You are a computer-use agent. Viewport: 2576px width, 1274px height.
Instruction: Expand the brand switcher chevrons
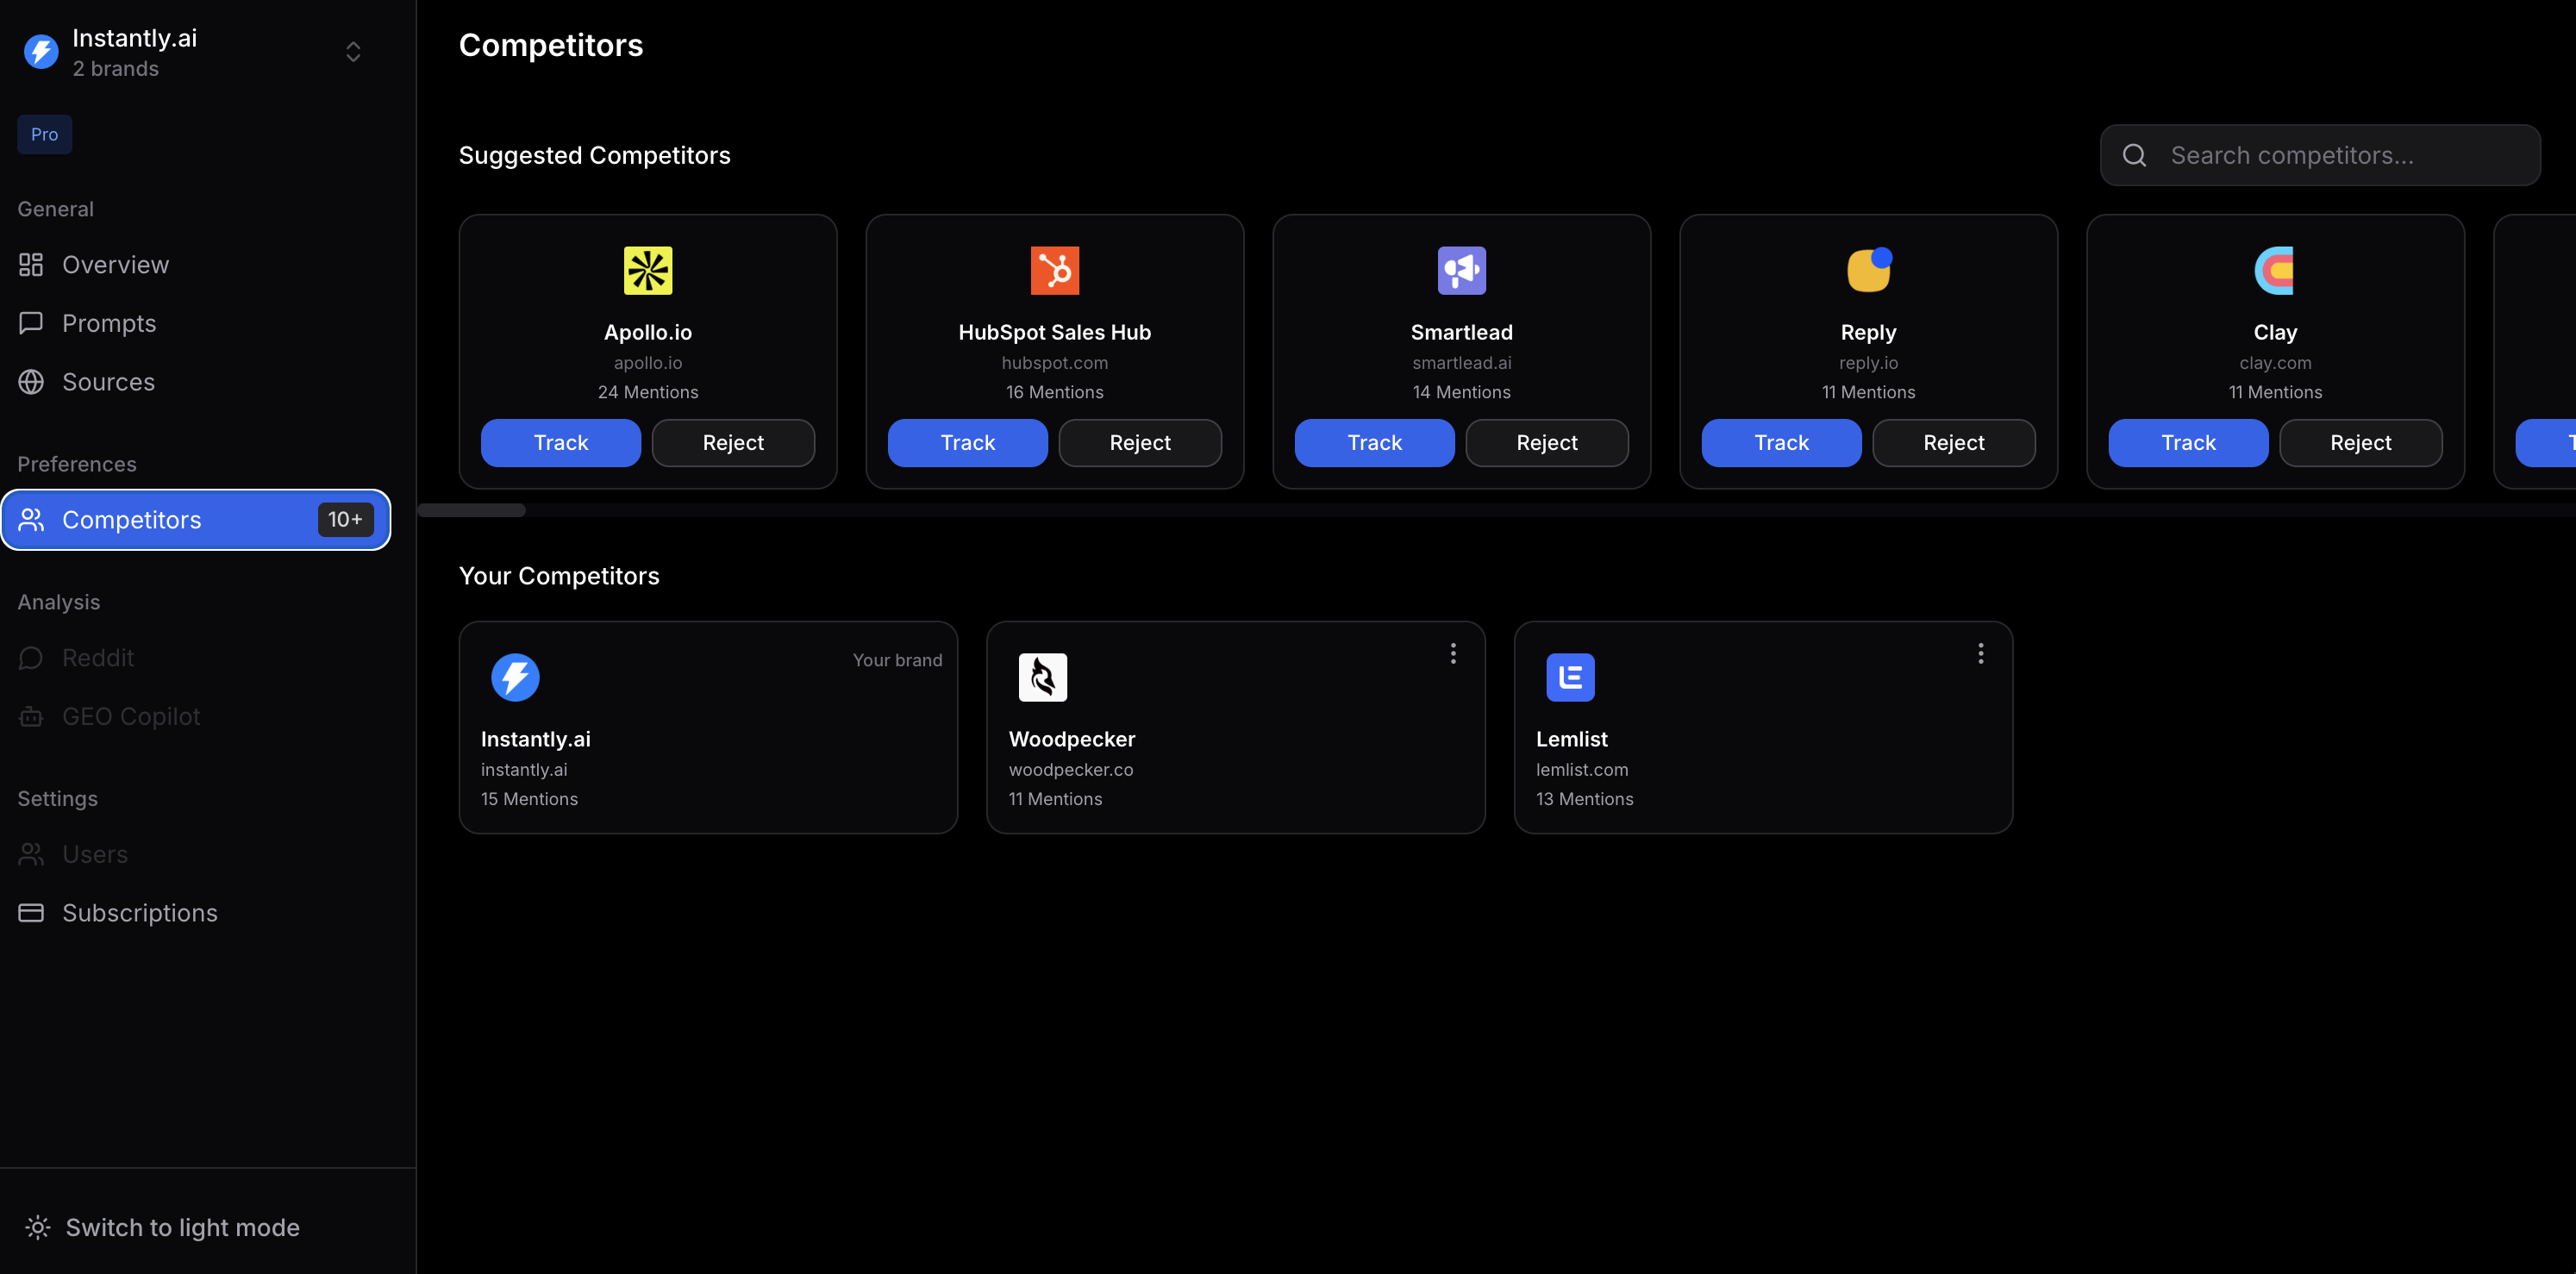coord(353,52)
